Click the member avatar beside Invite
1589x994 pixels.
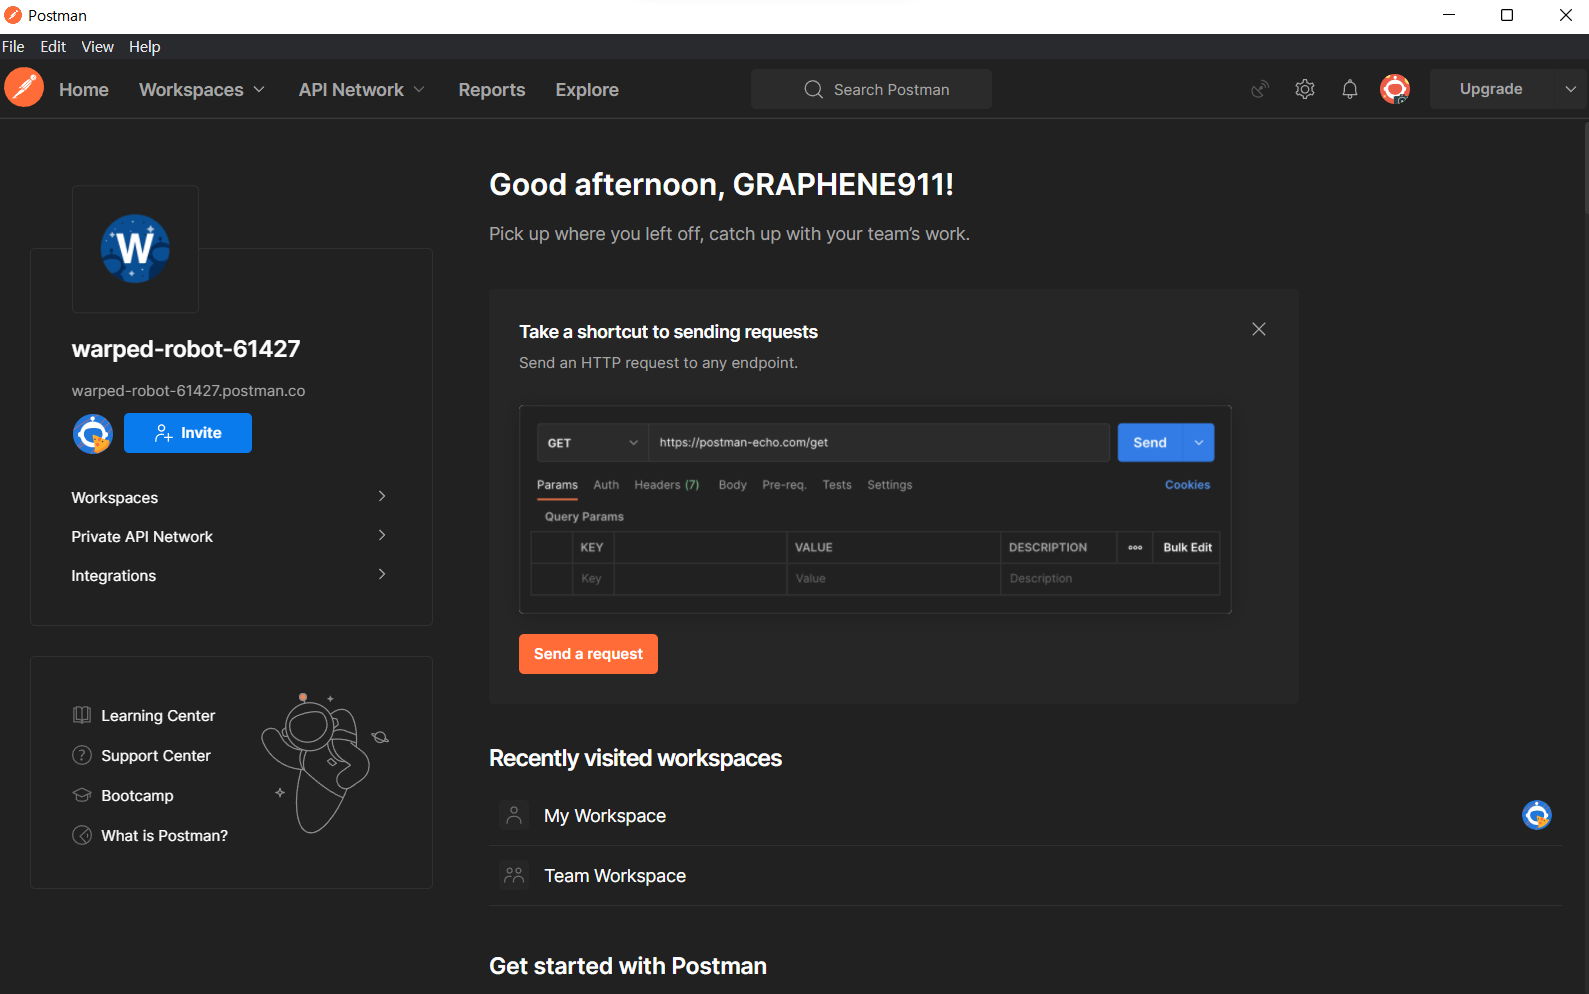tap(93, 433)
